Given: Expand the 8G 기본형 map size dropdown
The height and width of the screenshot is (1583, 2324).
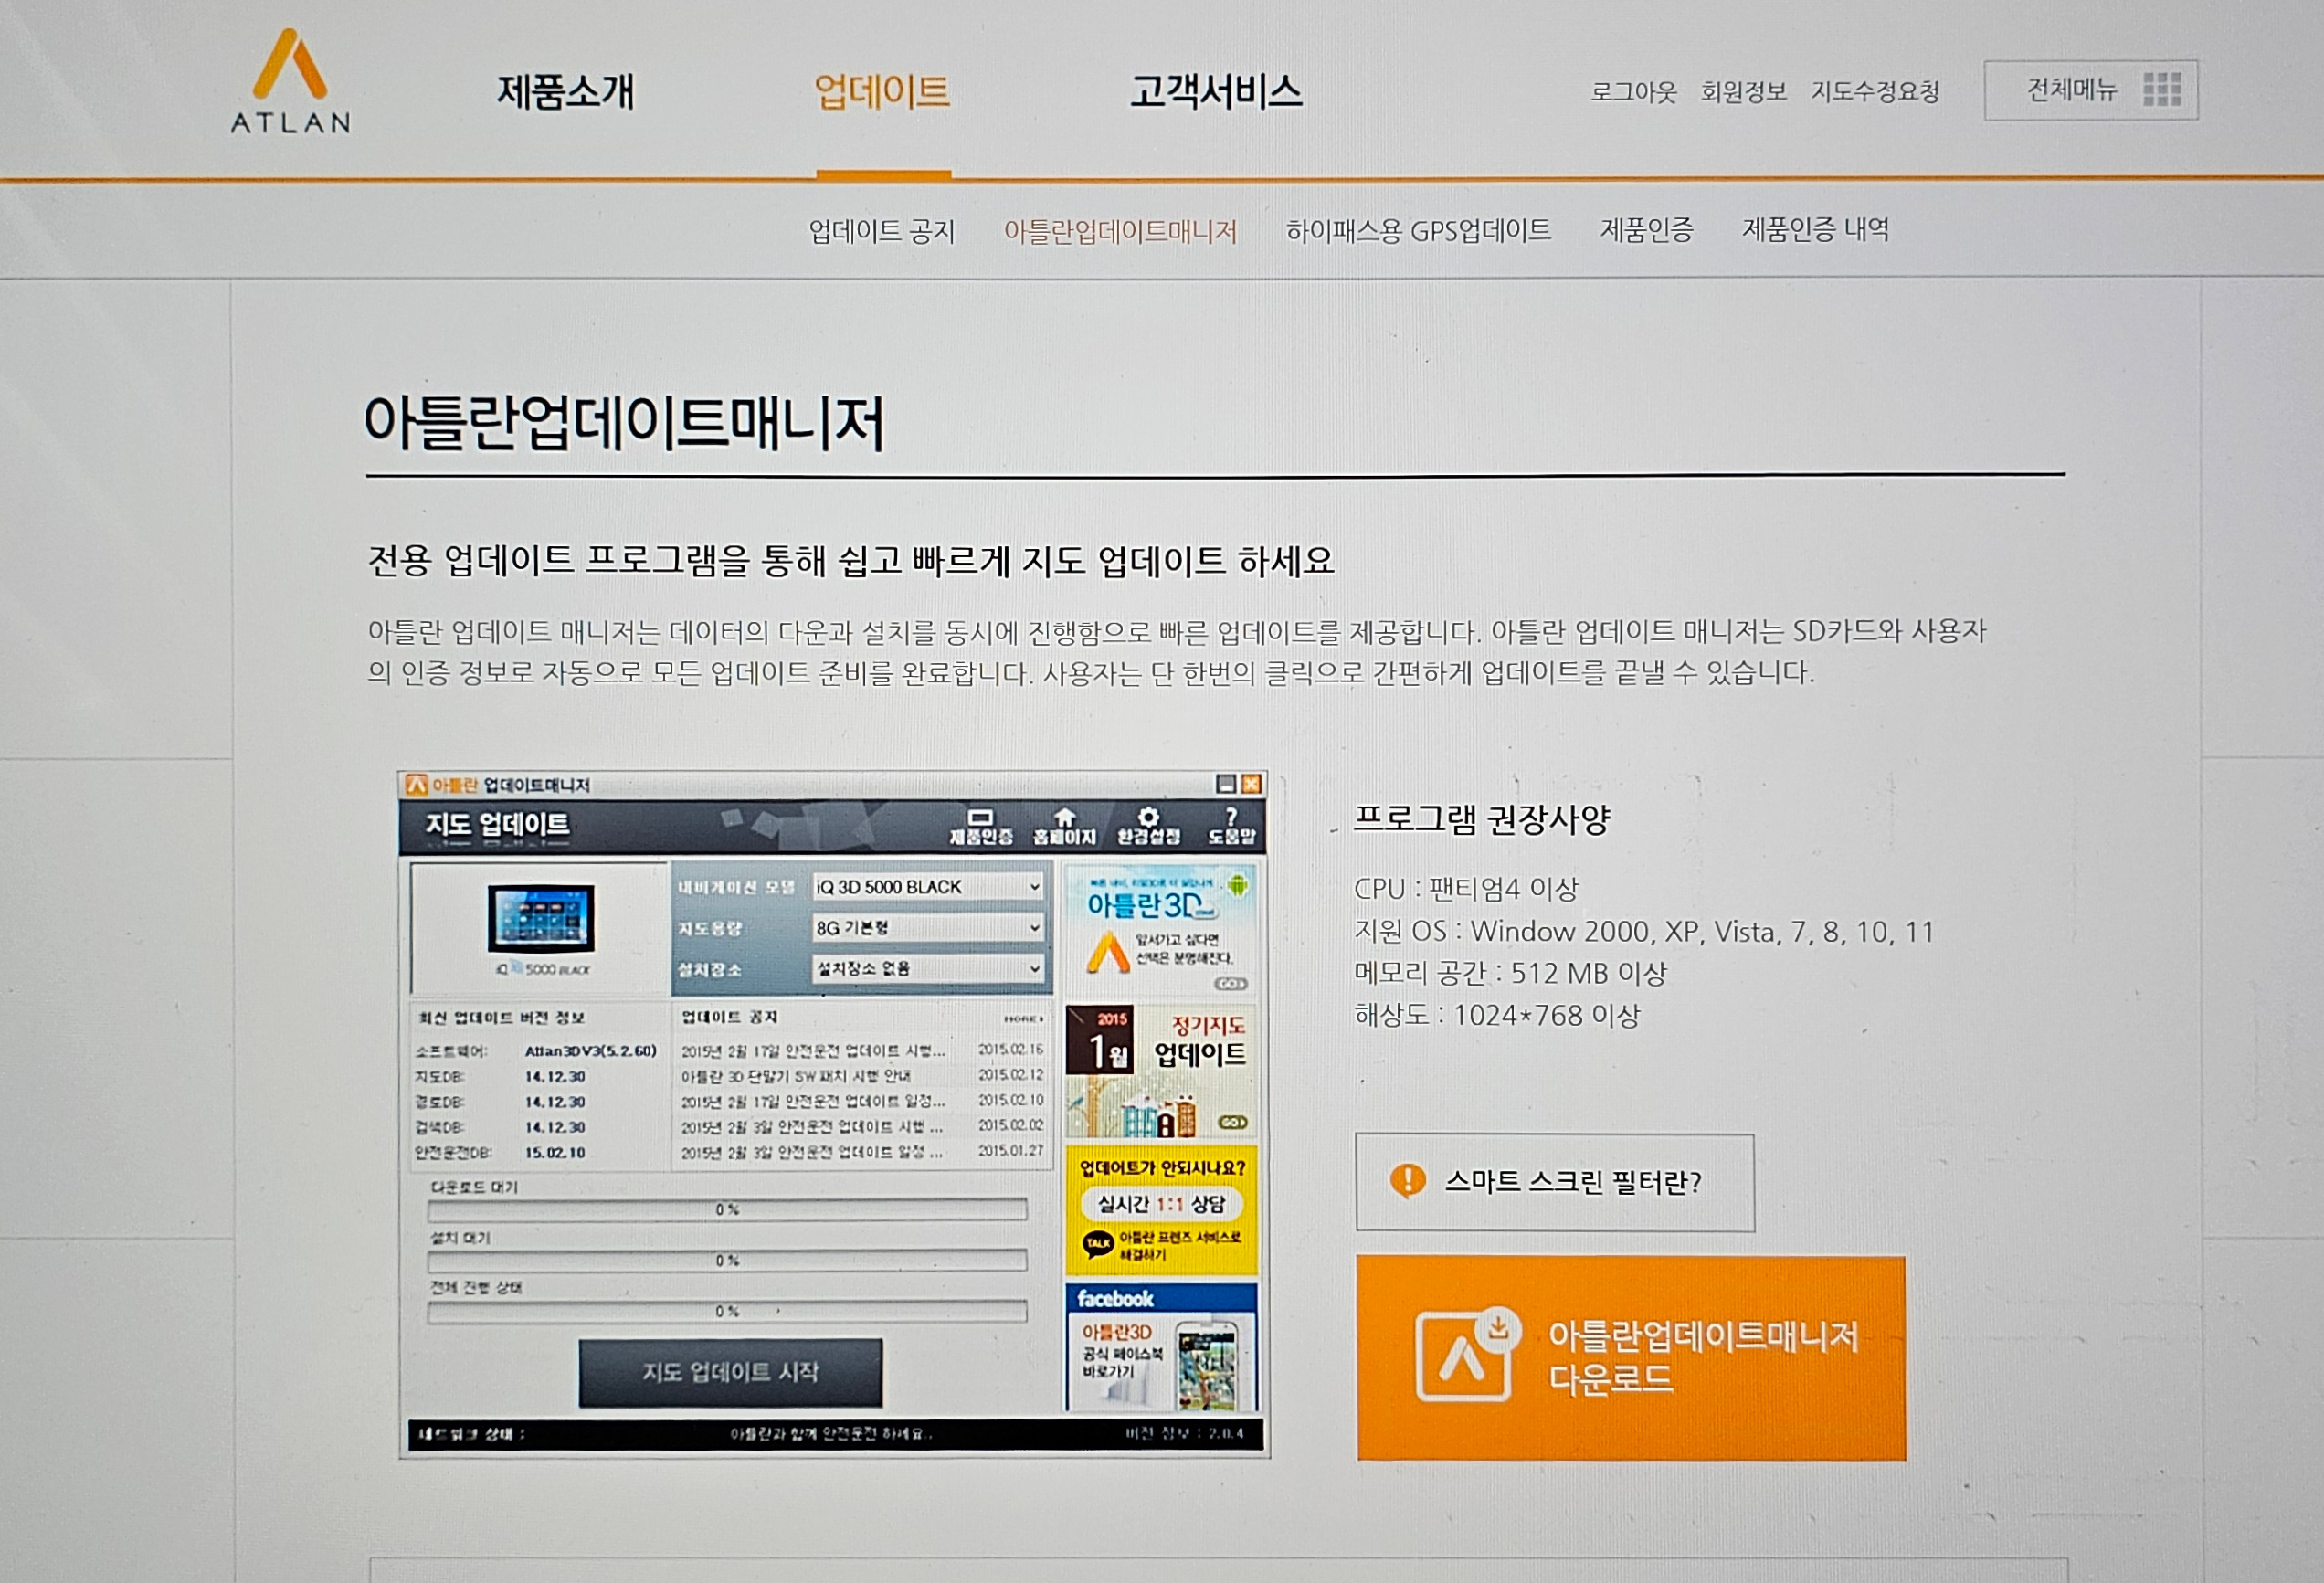Looking at the screenshot, I should pos(928,928).
